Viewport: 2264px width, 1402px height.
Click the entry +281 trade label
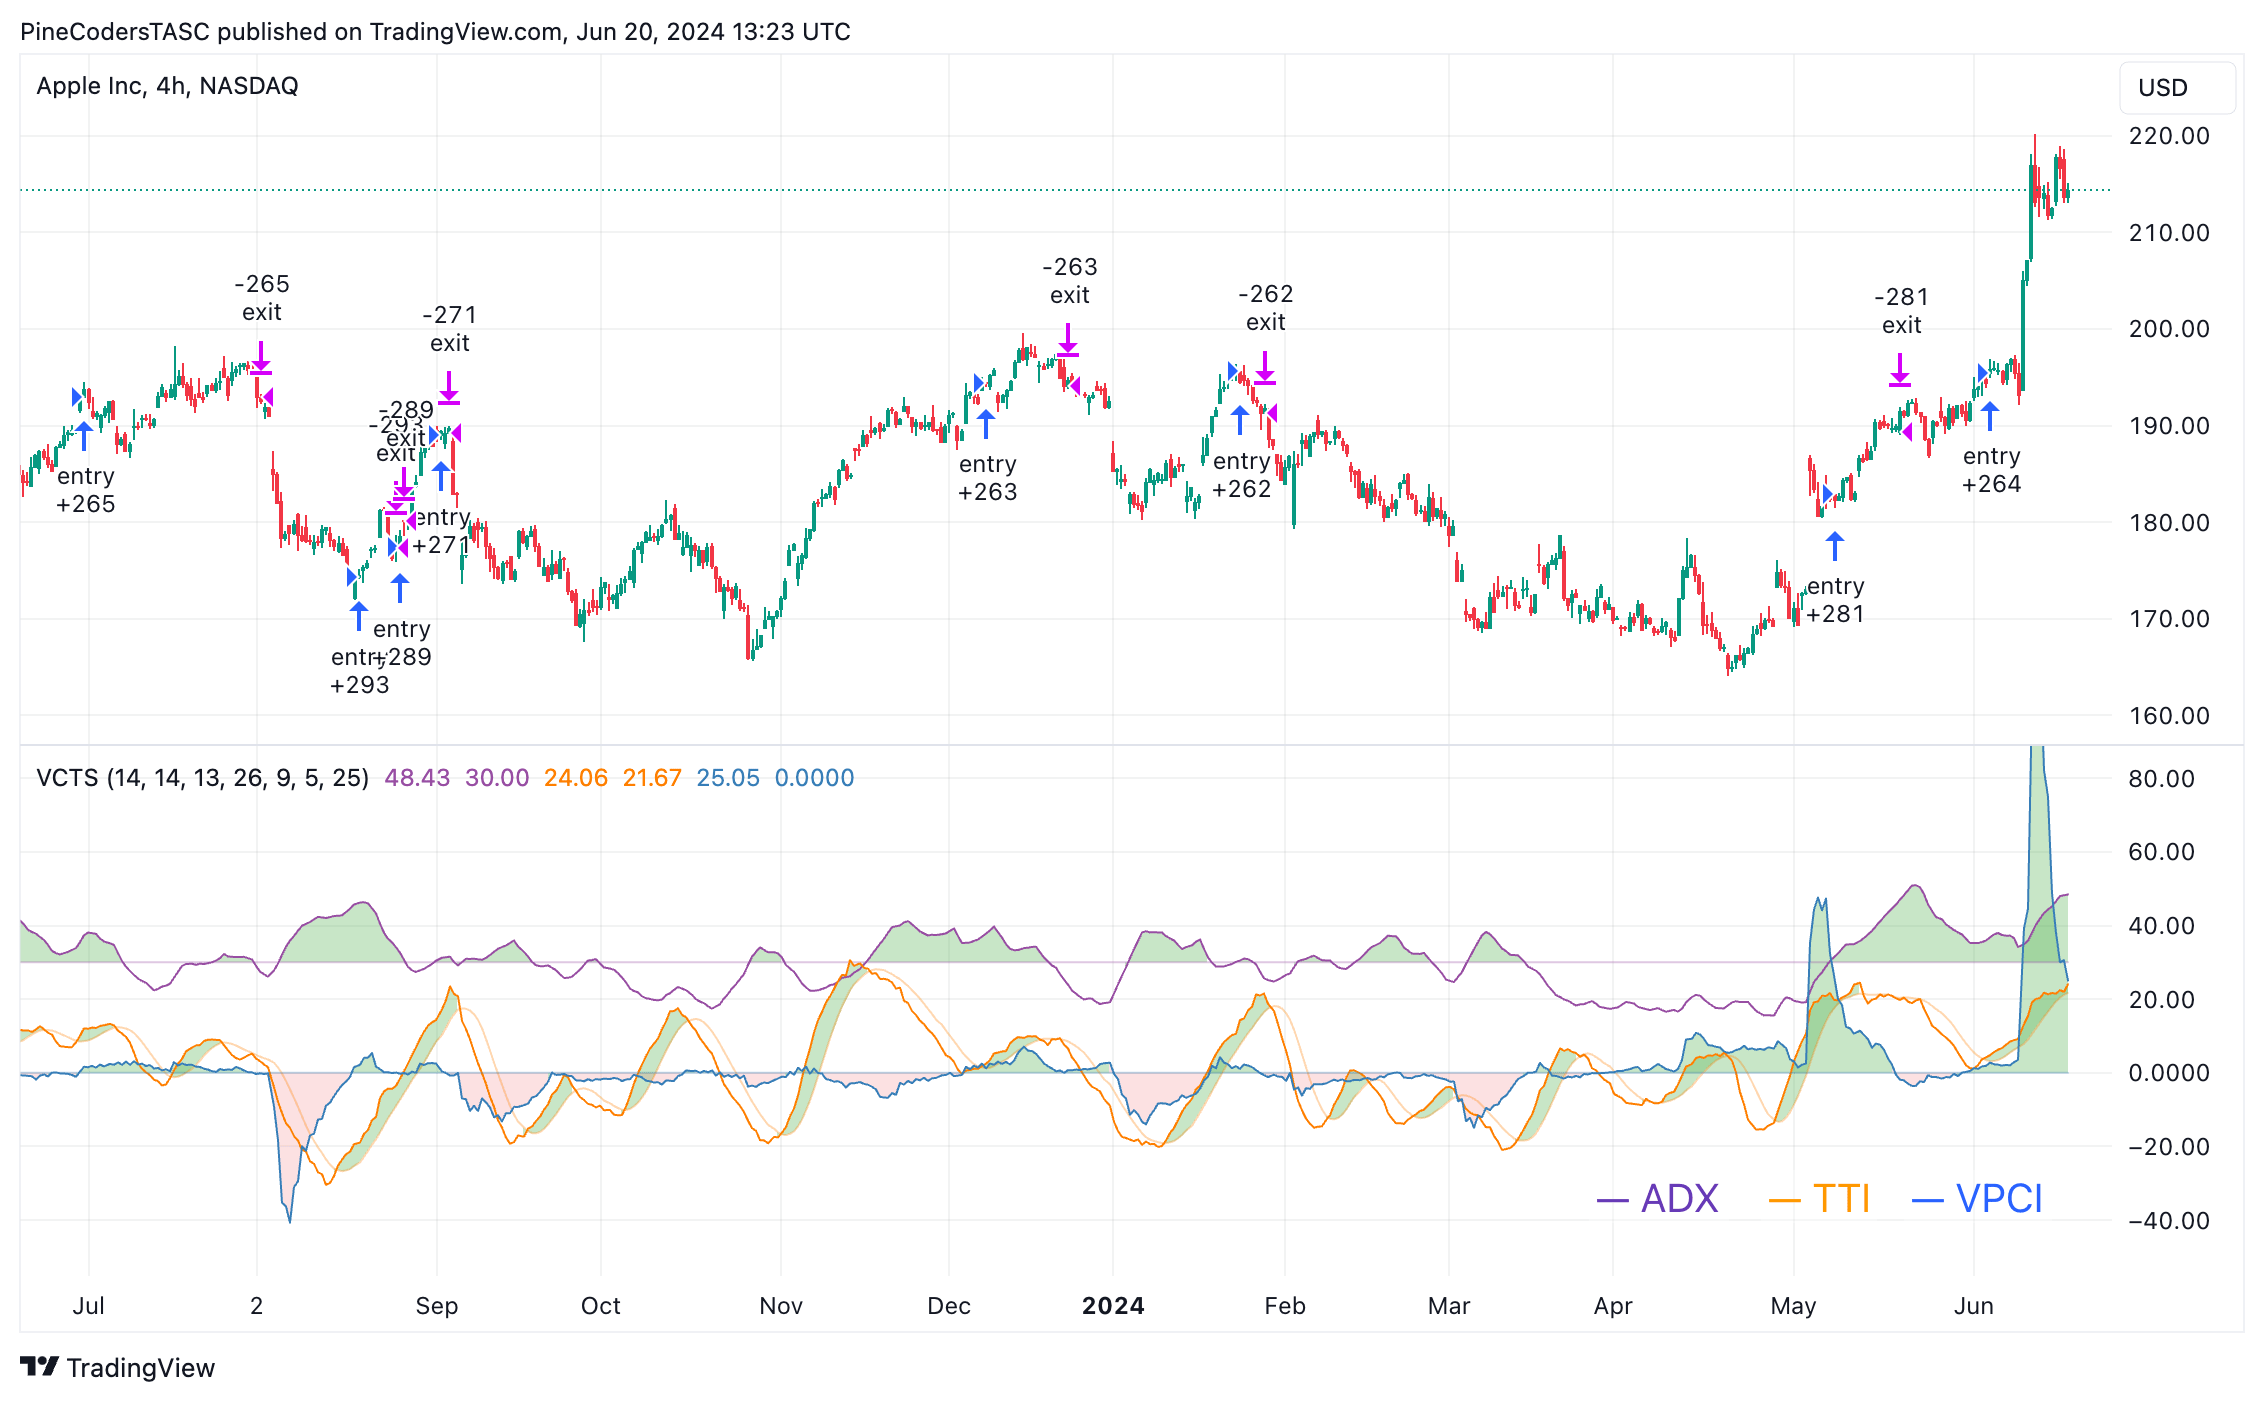(x=1836, y=600)
